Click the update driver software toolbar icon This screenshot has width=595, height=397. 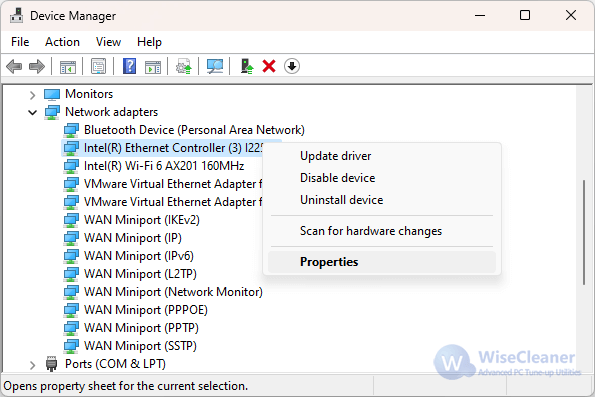(x=184, y=66)
